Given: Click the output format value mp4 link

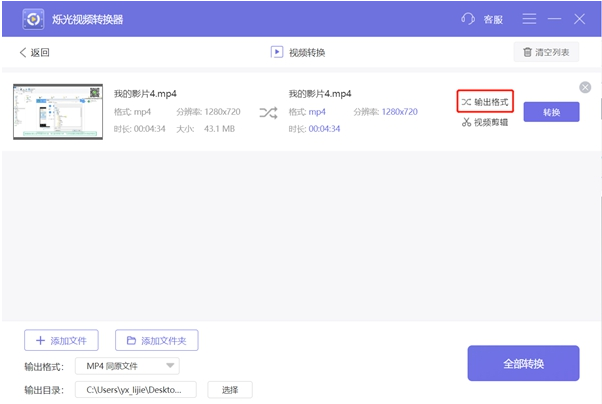Looking at the screenshot, I should 317,112.
